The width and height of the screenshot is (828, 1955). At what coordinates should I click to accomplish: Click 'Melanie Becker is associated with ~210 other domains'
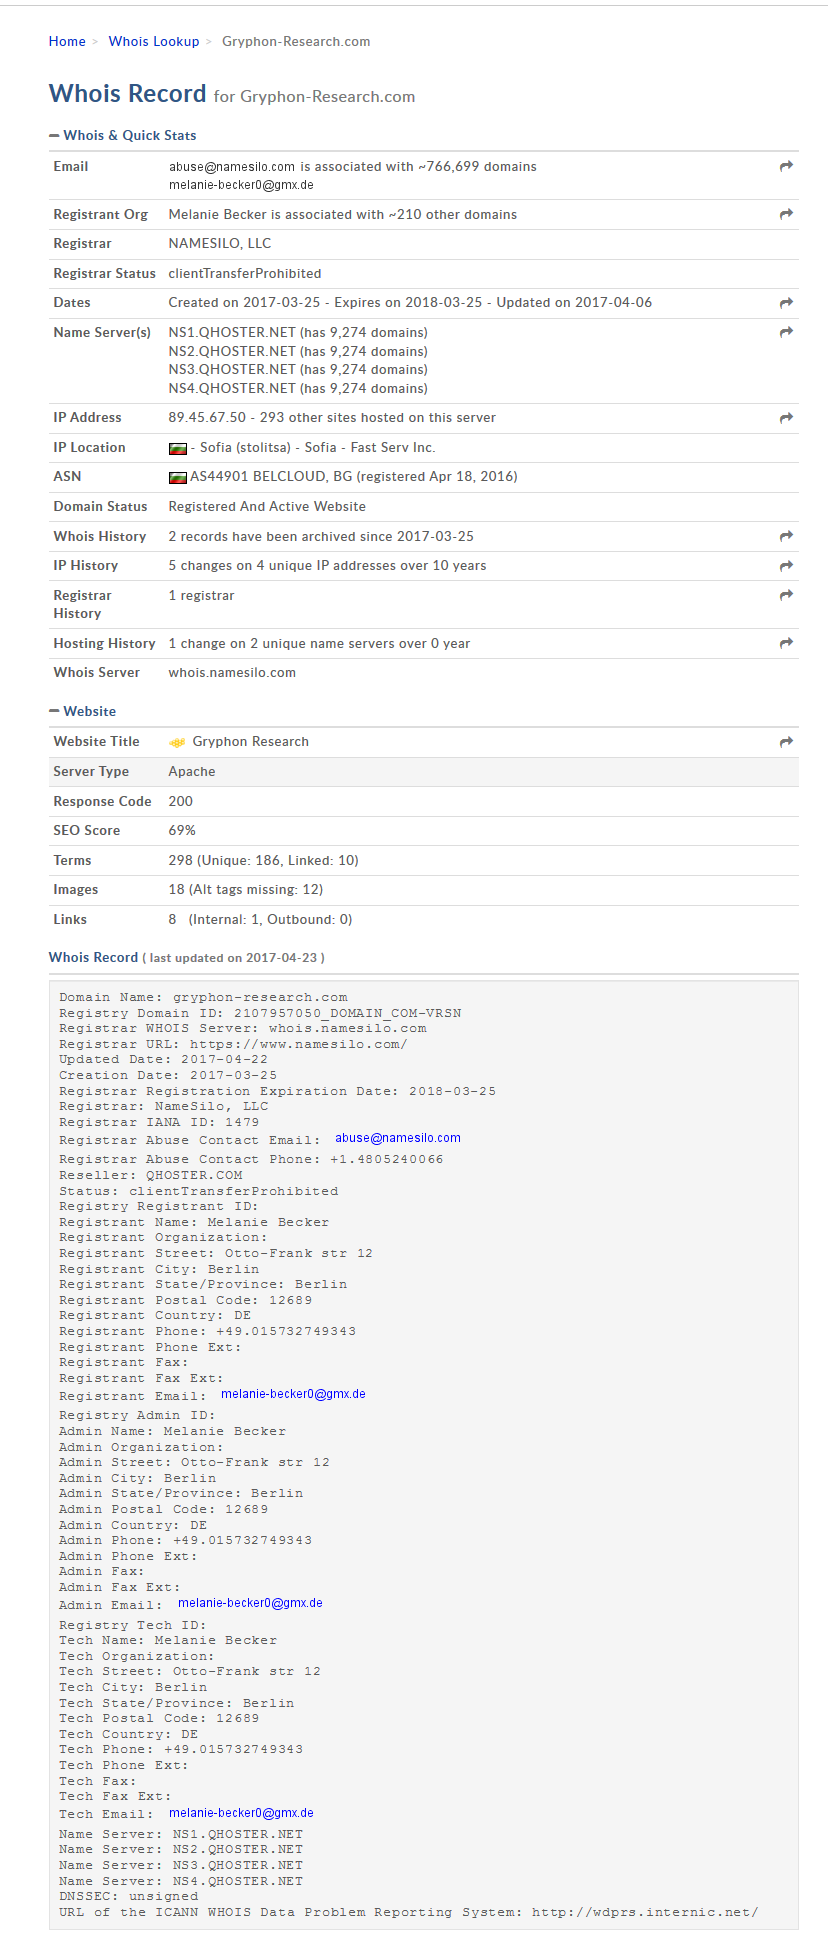pyautogui.click(x=343, y=214)
